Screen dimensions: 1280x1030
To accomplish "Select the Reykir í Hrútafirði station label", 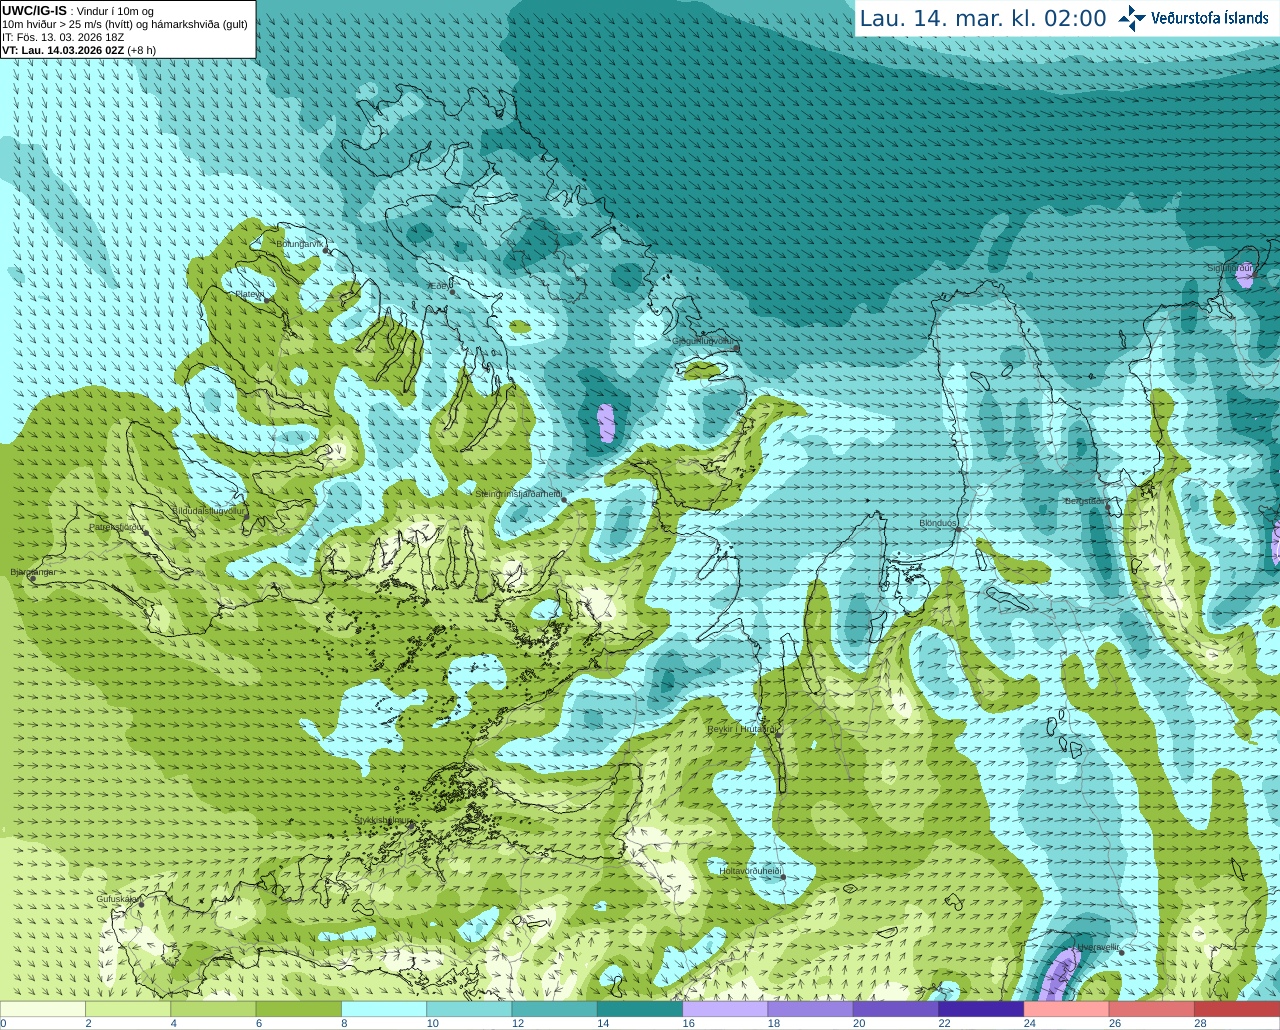I will [742, 729].
